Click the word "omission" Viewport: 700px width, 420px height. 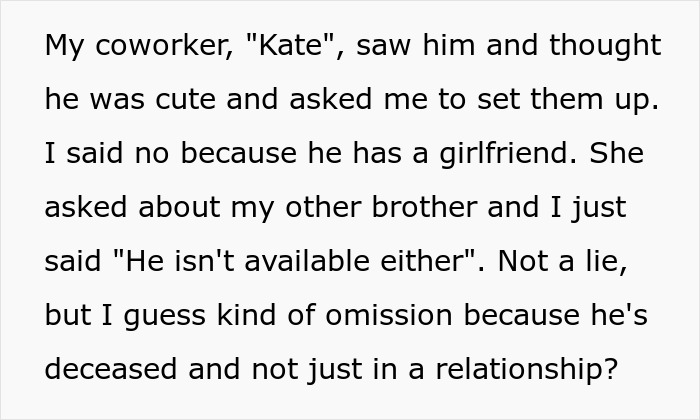point(389,315)
